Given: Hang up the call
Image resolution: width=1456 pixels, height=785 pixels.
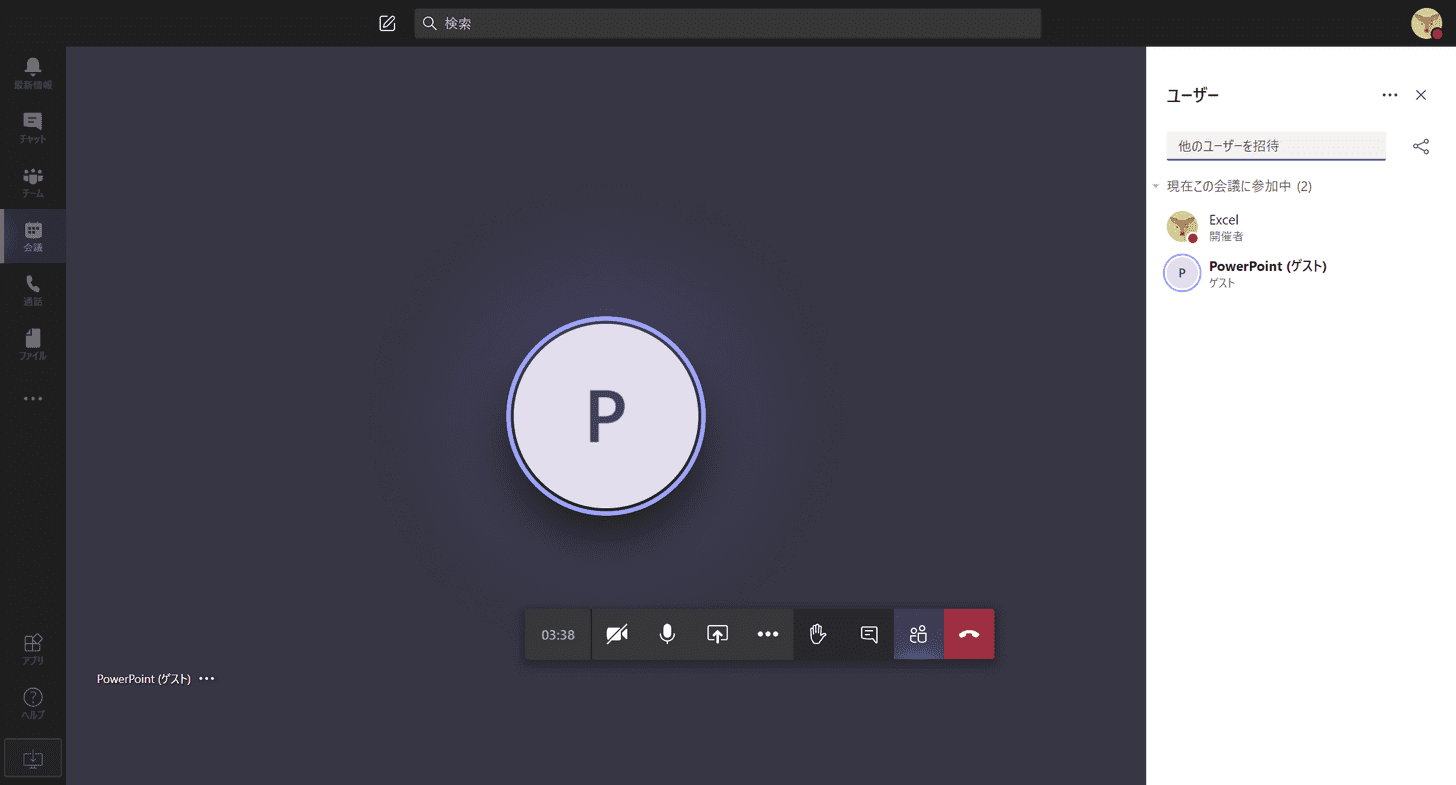Looking at the screenshot, I should (969, 634).
